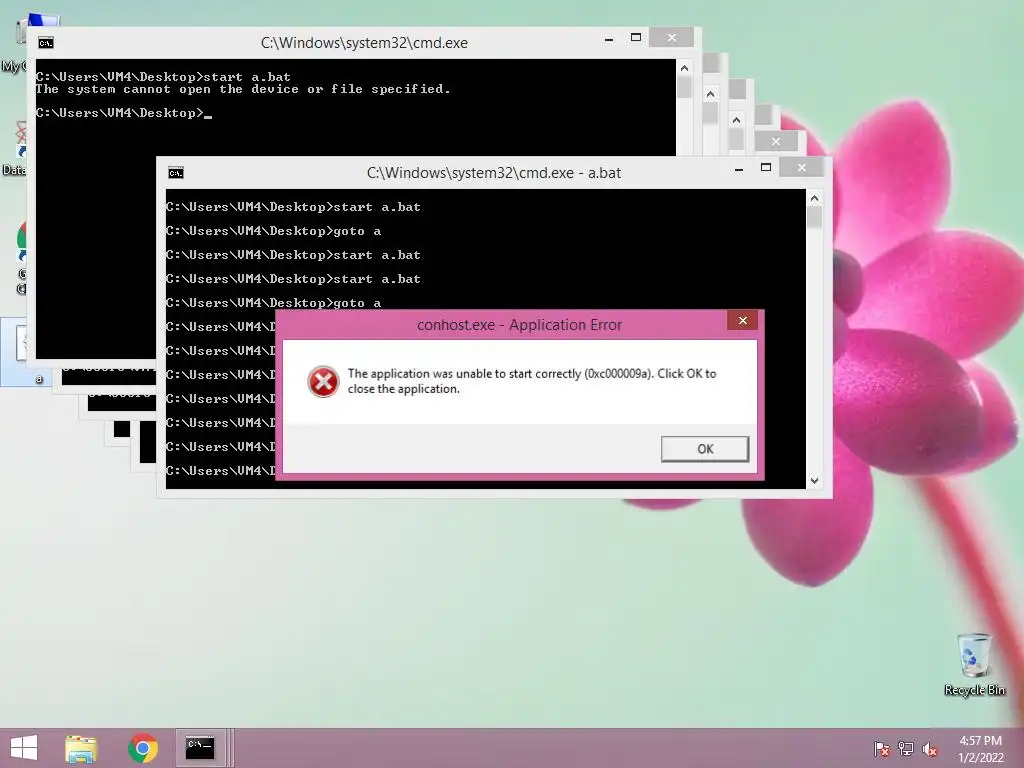
Task: Click OK in the conhost.exe error dialog
Action: 705,449
